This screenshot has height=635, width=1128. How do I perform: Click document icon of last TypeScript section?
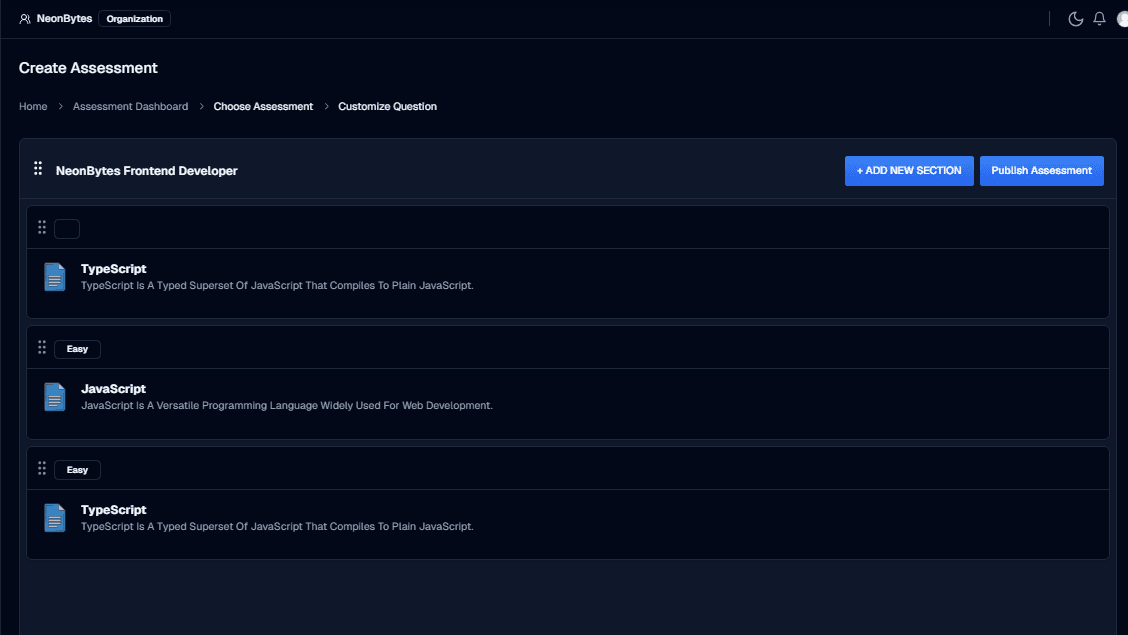55,518
